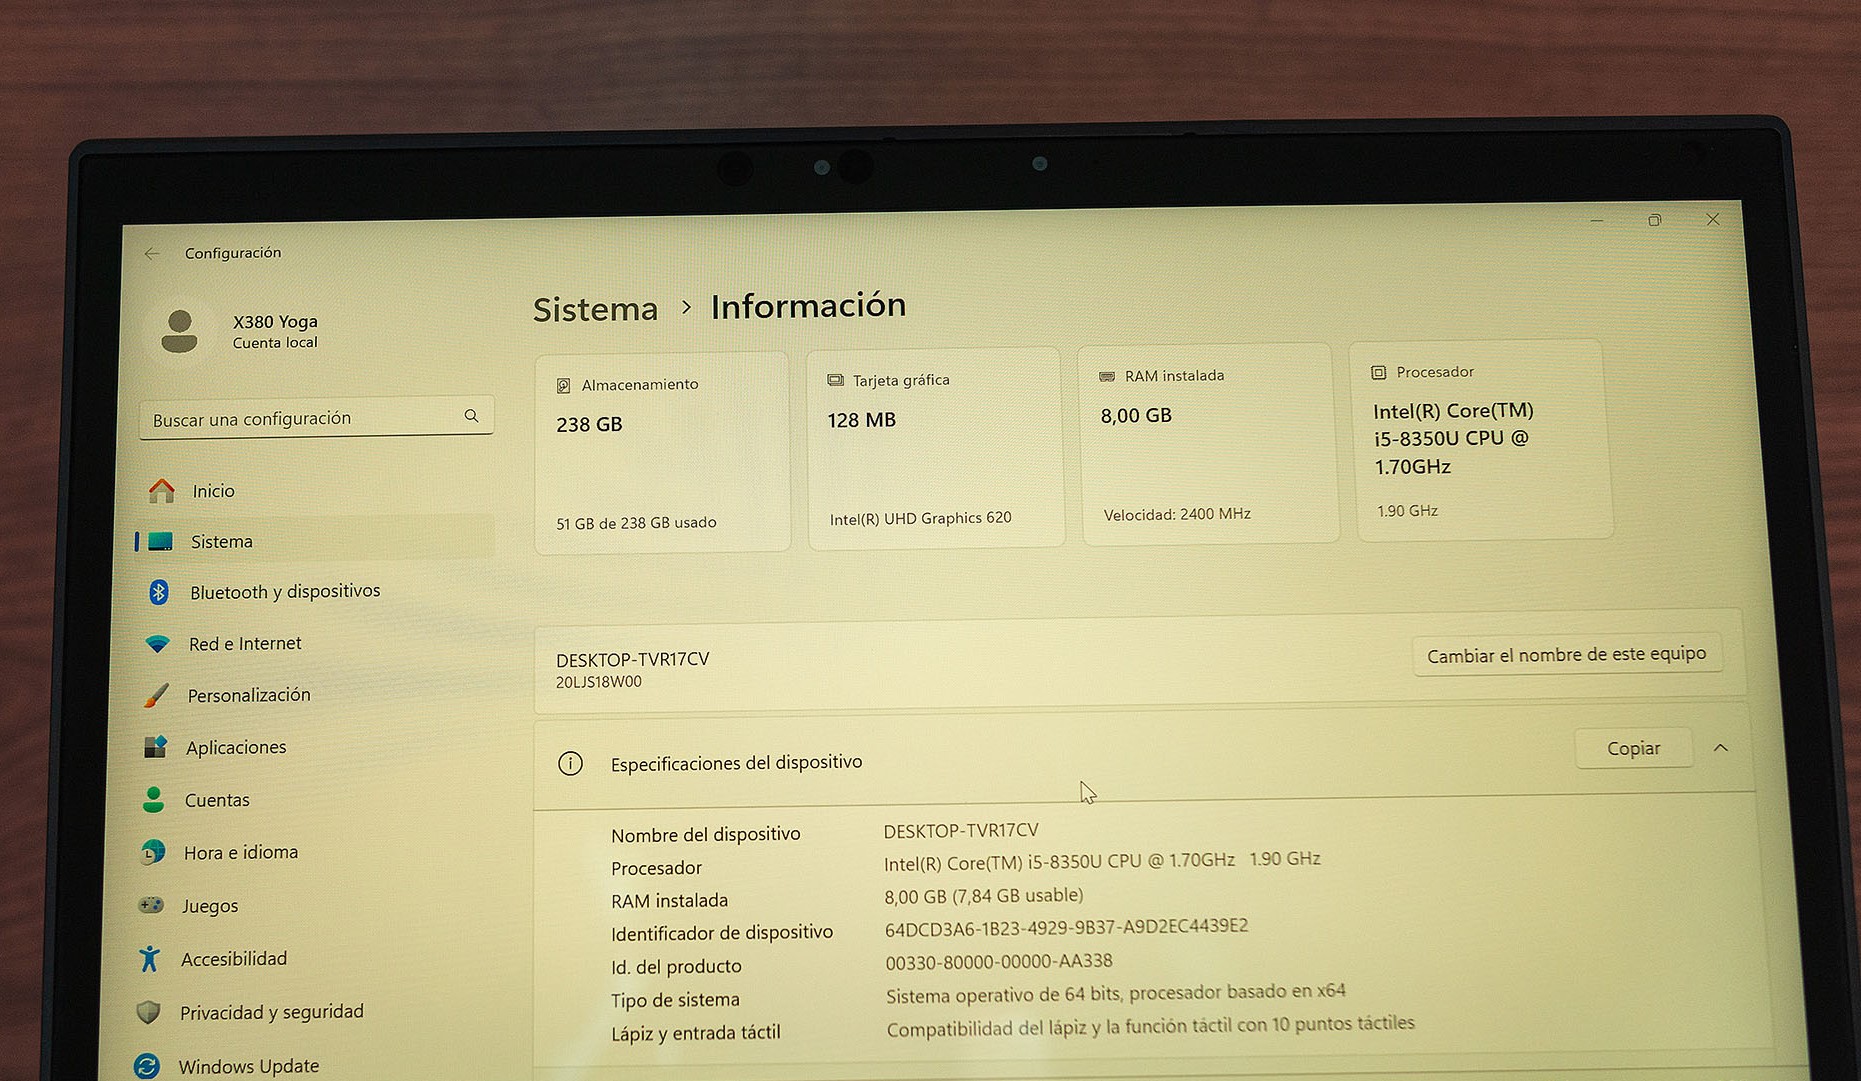This screenshot has height=1081, width=1861.
Task: Select Sistema in the sidebar
Action: pyautogui.click(x=222, y=542)
